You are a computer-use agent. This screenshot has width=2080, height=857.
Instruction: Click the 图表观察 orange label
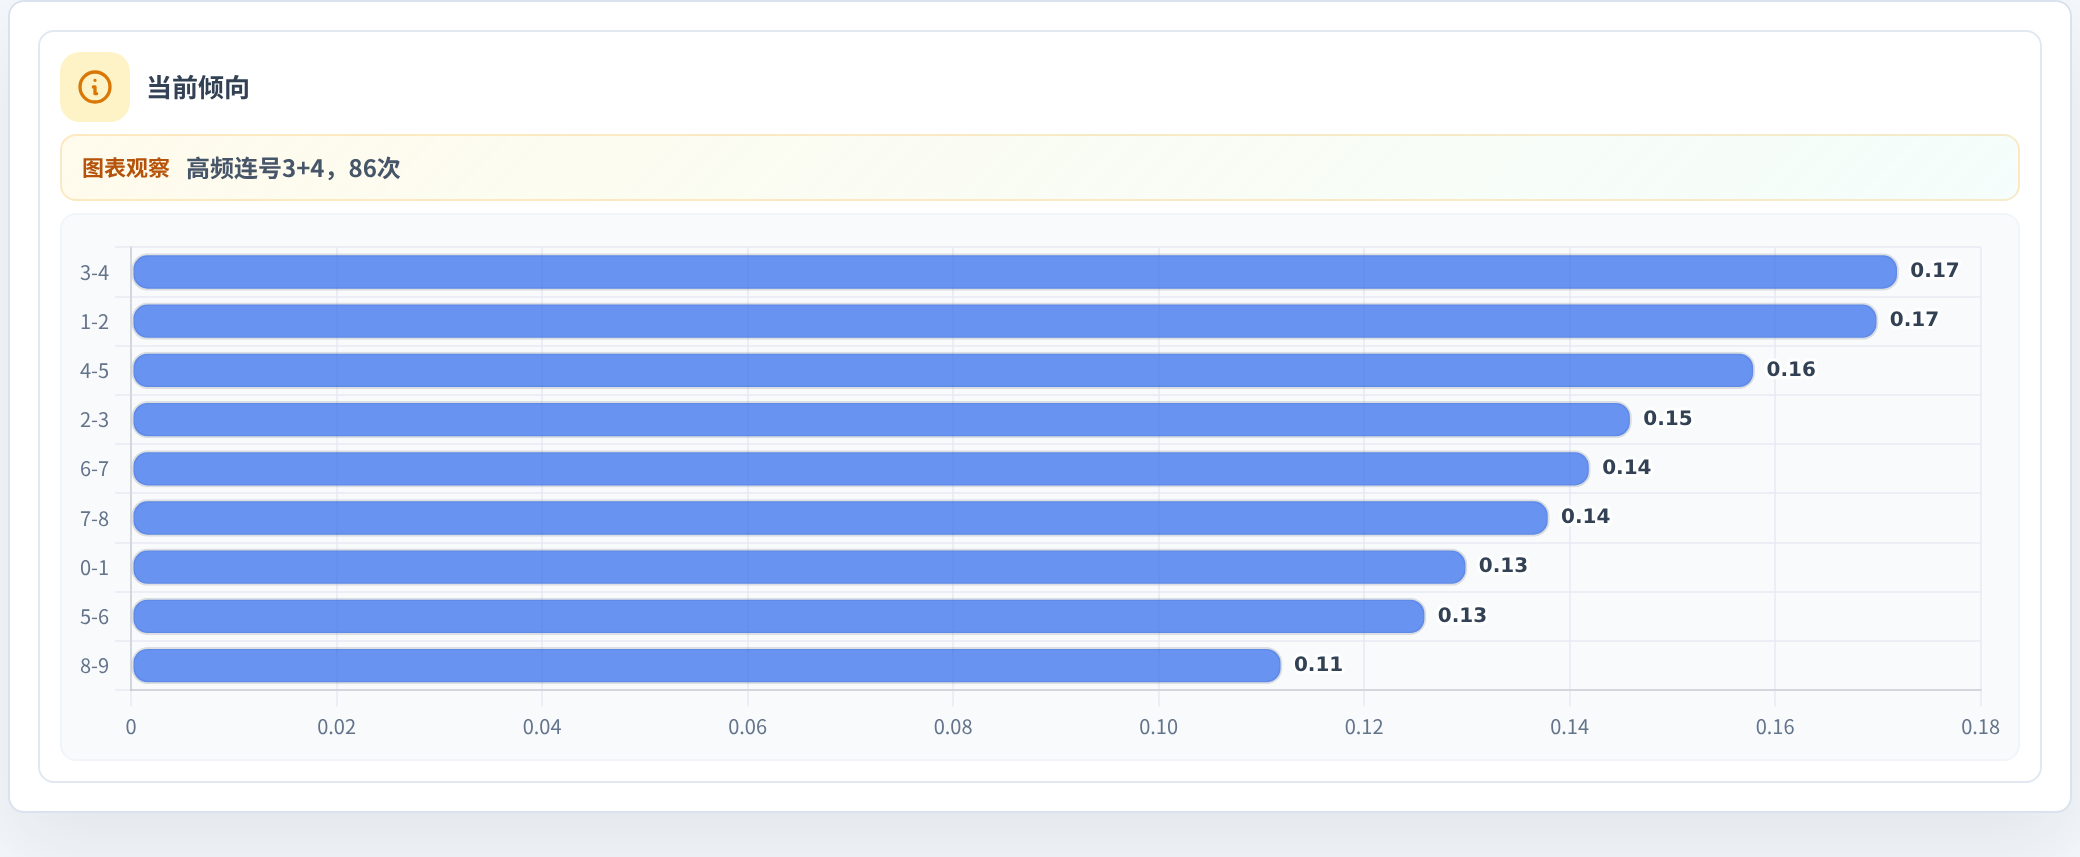coord(126,168)
